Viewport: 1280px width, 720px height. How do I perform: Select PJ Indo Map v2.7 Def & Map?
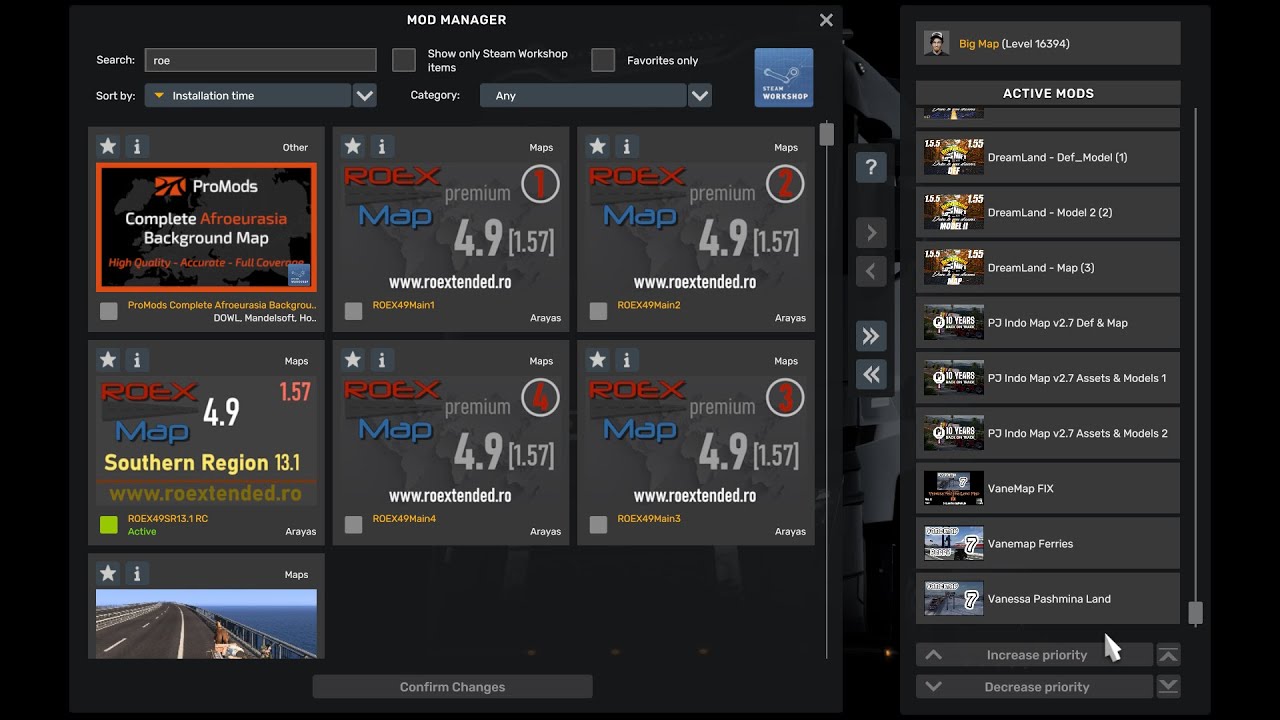click(1048, 323)
